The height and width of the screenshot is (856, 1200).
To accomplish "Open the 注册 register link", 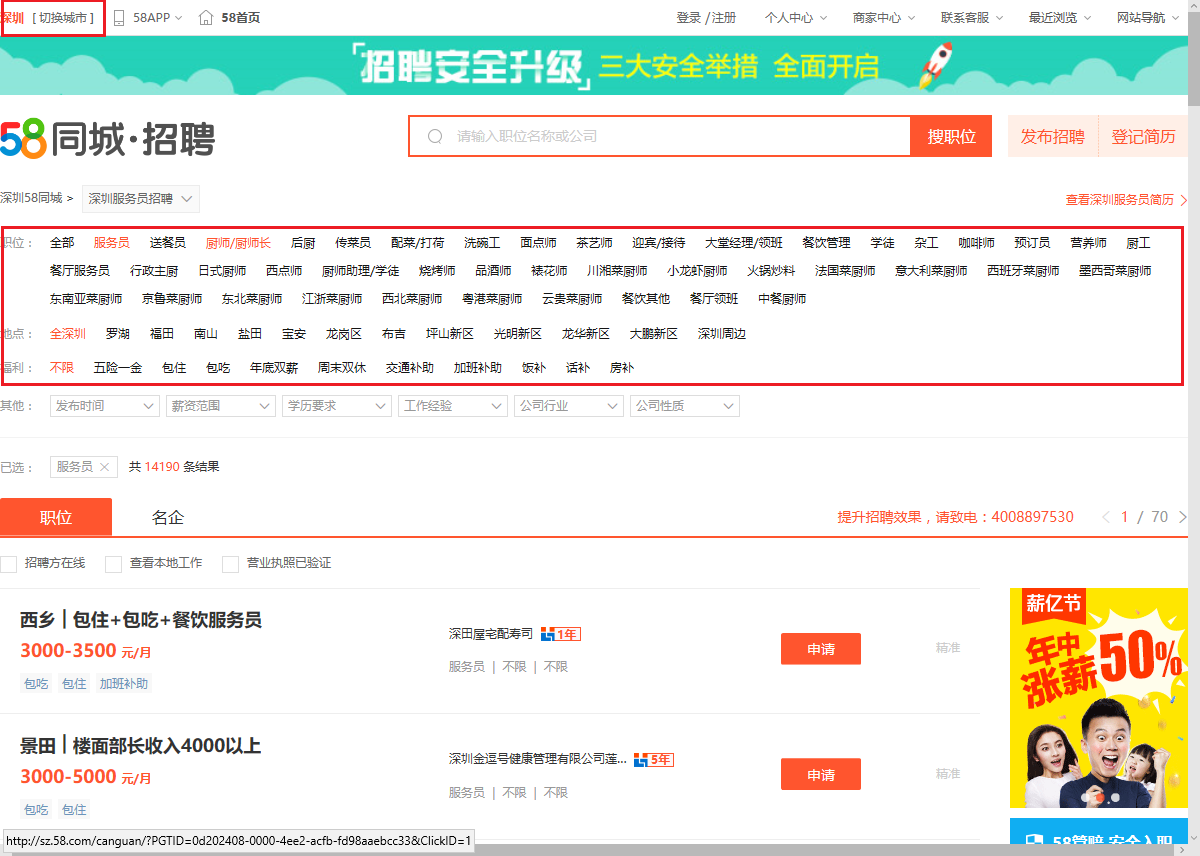I will tap(724, 18).
